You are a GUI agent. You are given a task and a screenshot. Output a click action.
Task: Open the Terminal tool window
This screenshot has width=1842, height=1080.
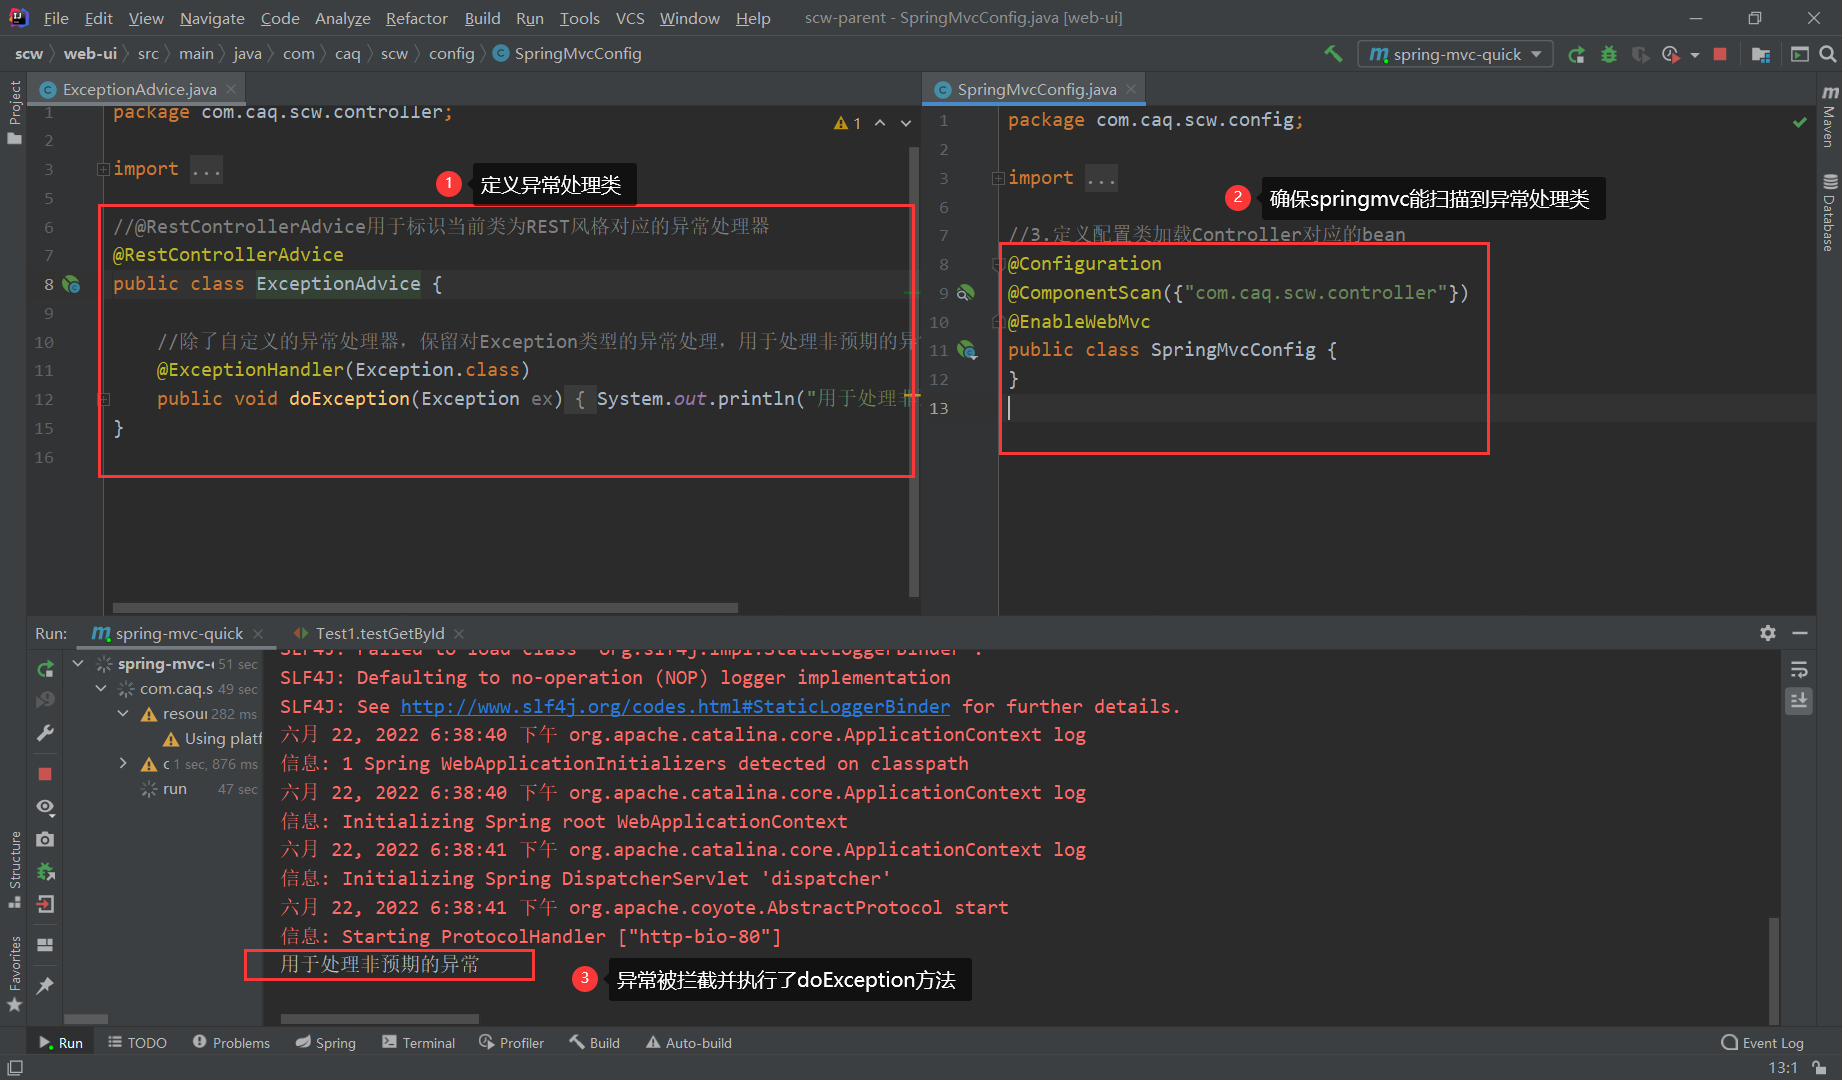tap(418, 1042)
